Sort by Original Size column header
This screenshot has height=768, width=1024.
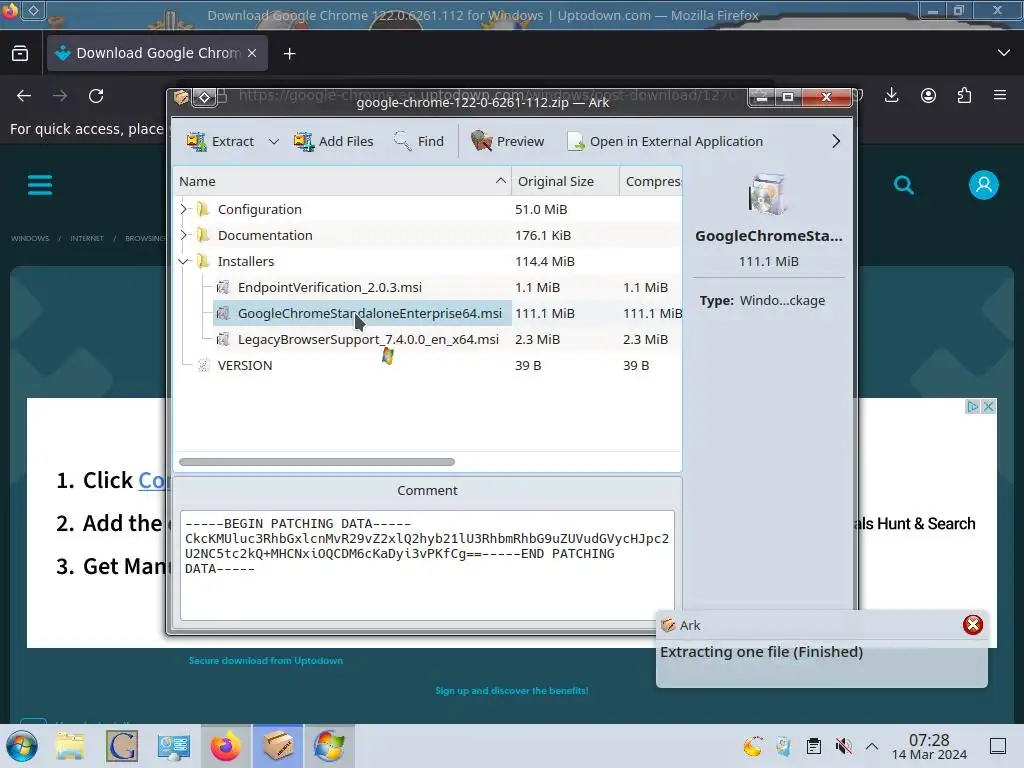coord(565,181)
